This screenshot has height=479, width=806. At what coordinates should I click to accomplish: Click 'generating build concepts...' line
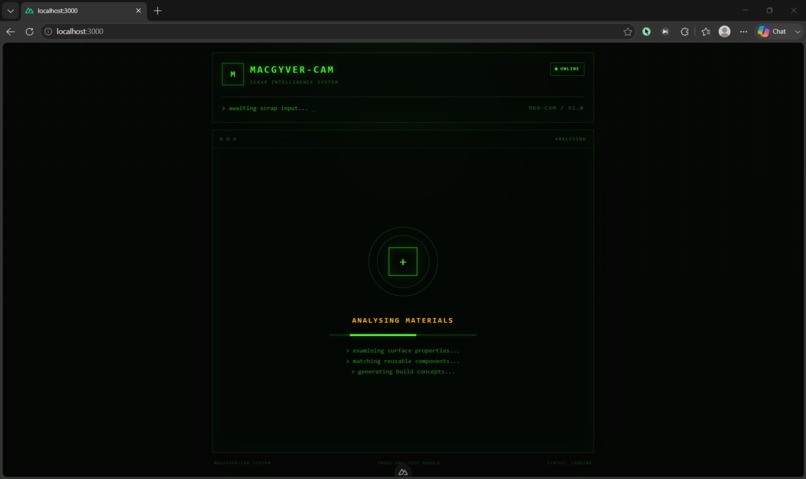403,372
